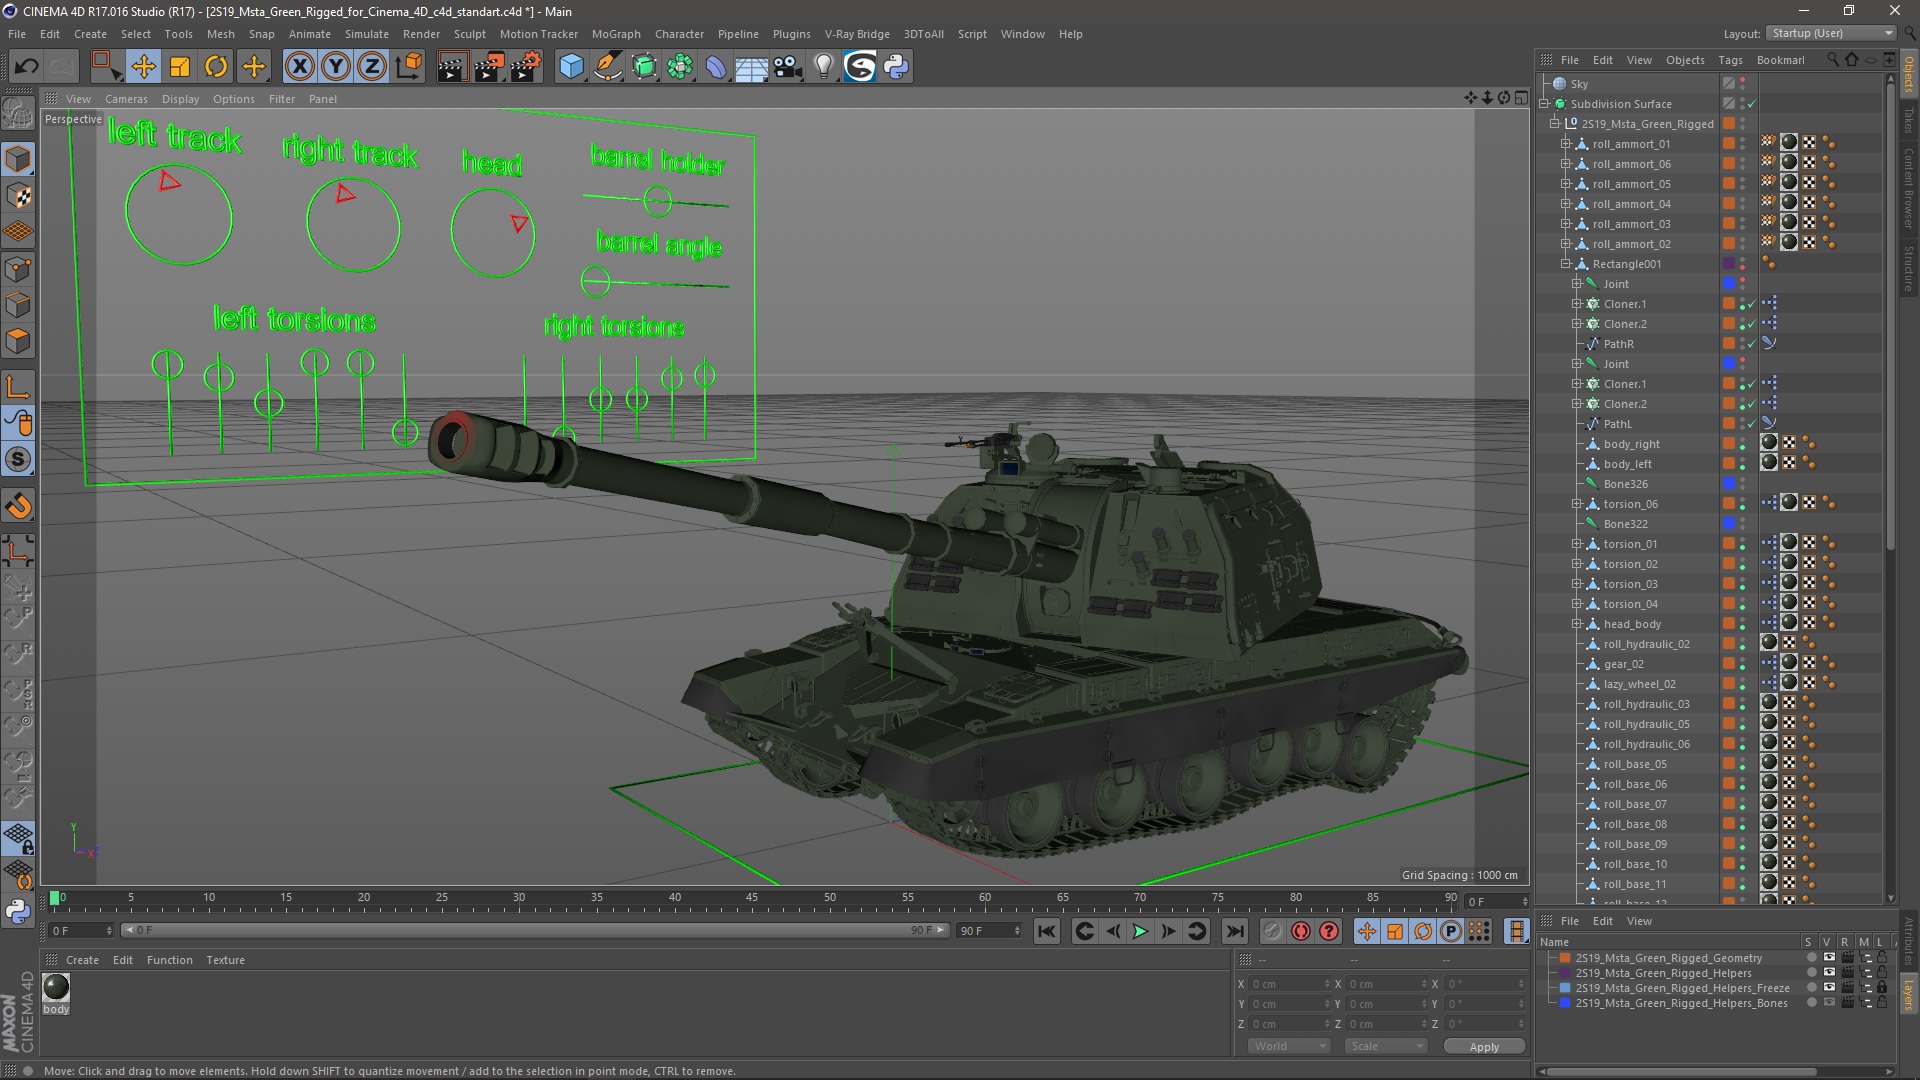
Task: Open the Character menu
Action: click(679, 34)
